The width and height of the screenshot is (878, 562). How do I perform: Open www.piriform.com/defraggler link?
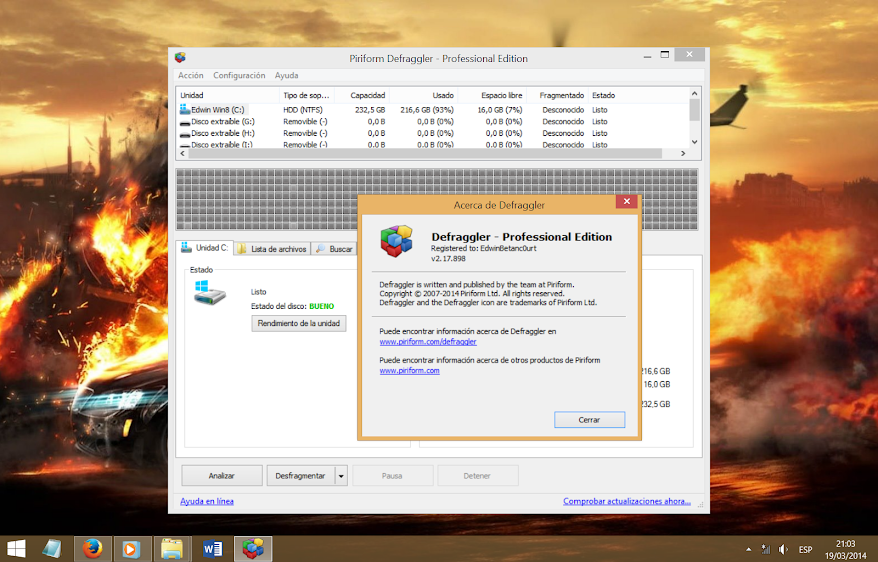(428, 341)
